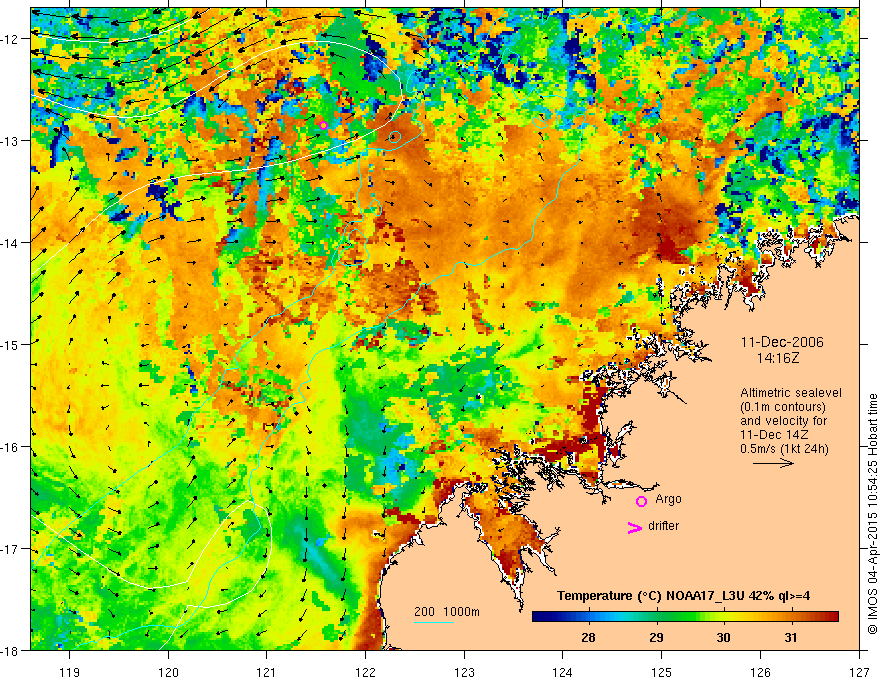This screenshot has height=680, width=880.
Task: Click the longitude label '124'
Action: click(x=563, y=672)
